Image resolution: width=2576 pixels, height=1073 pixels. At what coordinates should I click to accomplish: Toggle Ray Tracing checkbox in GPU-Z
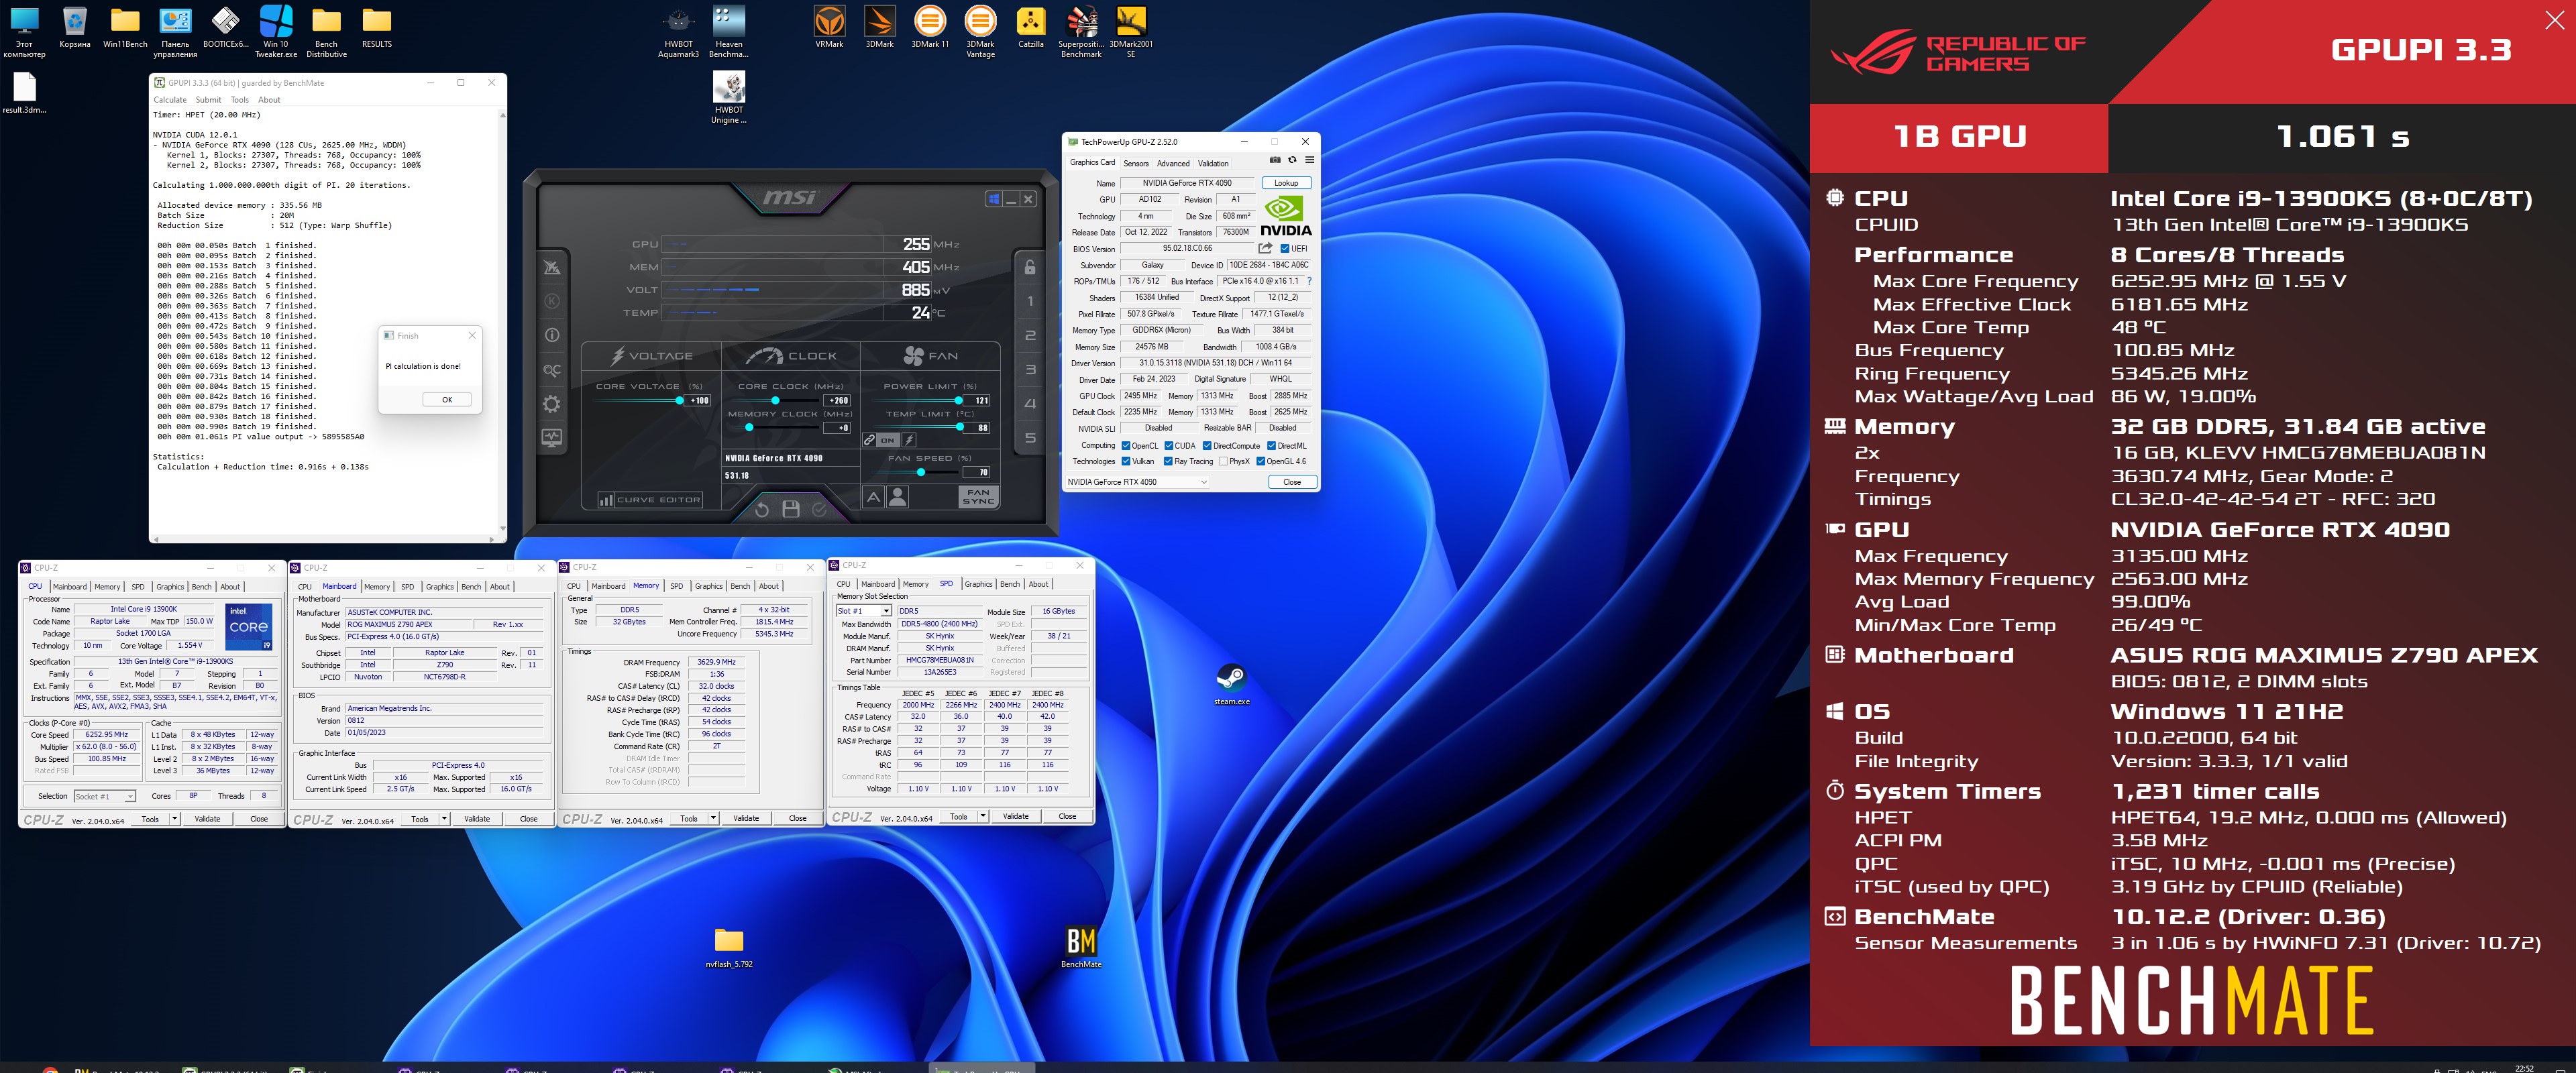pyautogui.click(x=1168, y=461)
